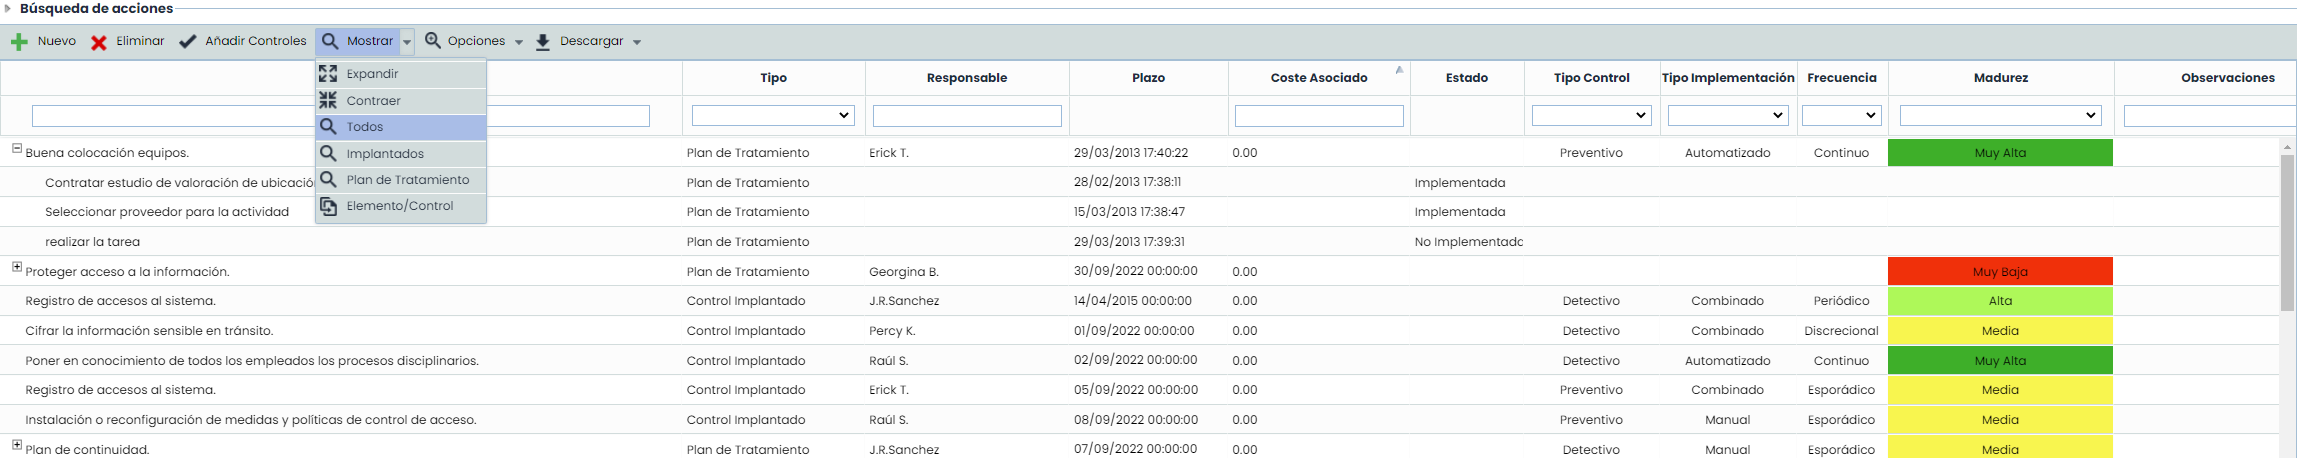The width and height of the screenshot is (2297, 458).
Task: Select the Contraer menu option
Action: [x=373, y=101]
